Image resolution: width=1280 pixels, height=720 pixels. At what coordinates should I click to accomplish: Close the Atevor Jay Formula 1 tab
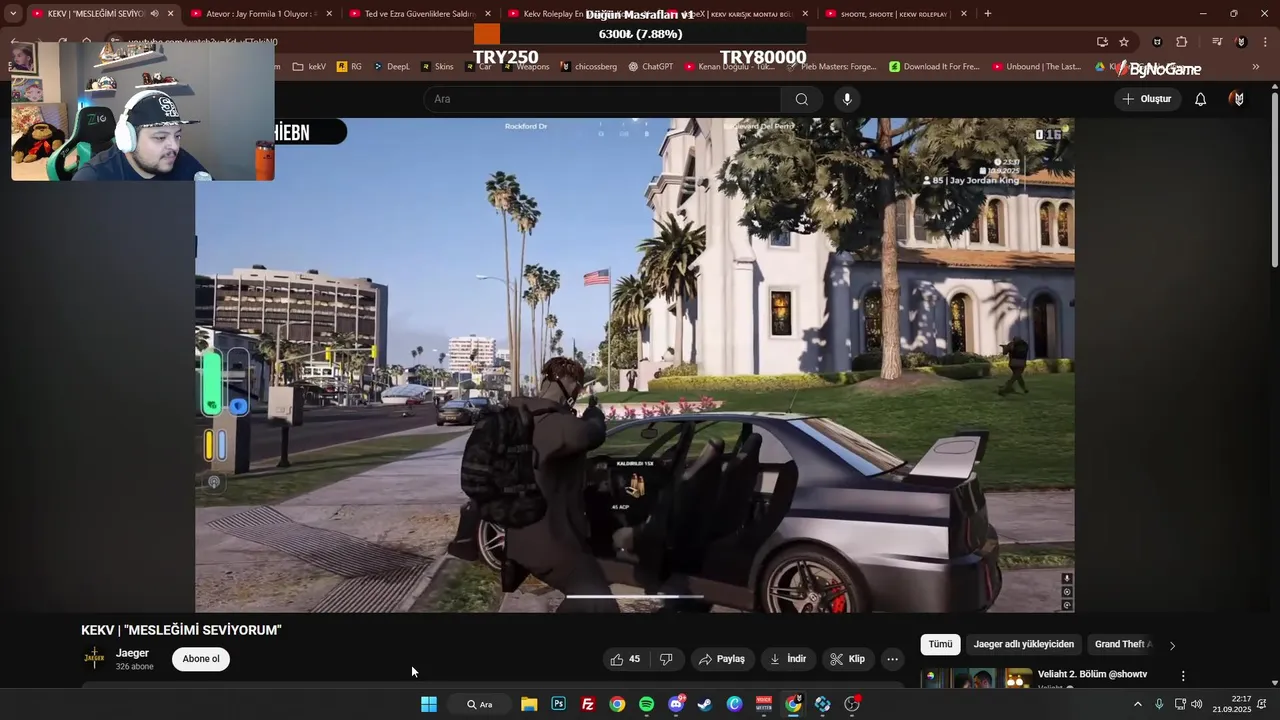tap(329, 14)
